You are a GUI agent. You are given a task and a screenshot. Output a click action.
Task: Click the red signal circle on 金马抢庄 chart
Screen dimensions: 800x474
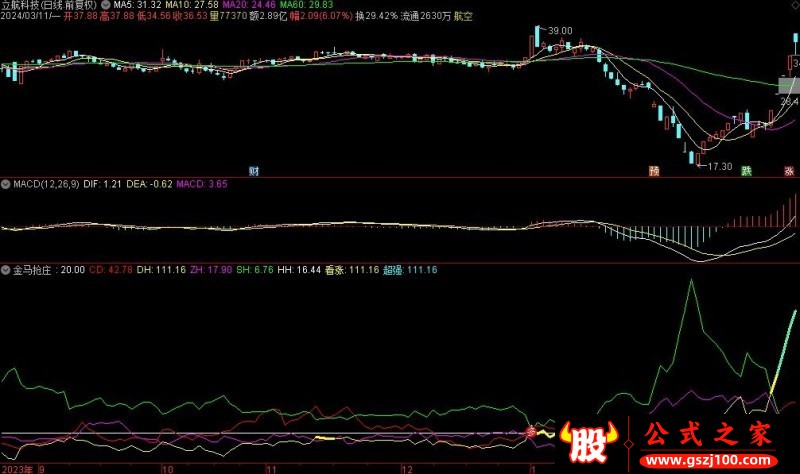point(531,432)
